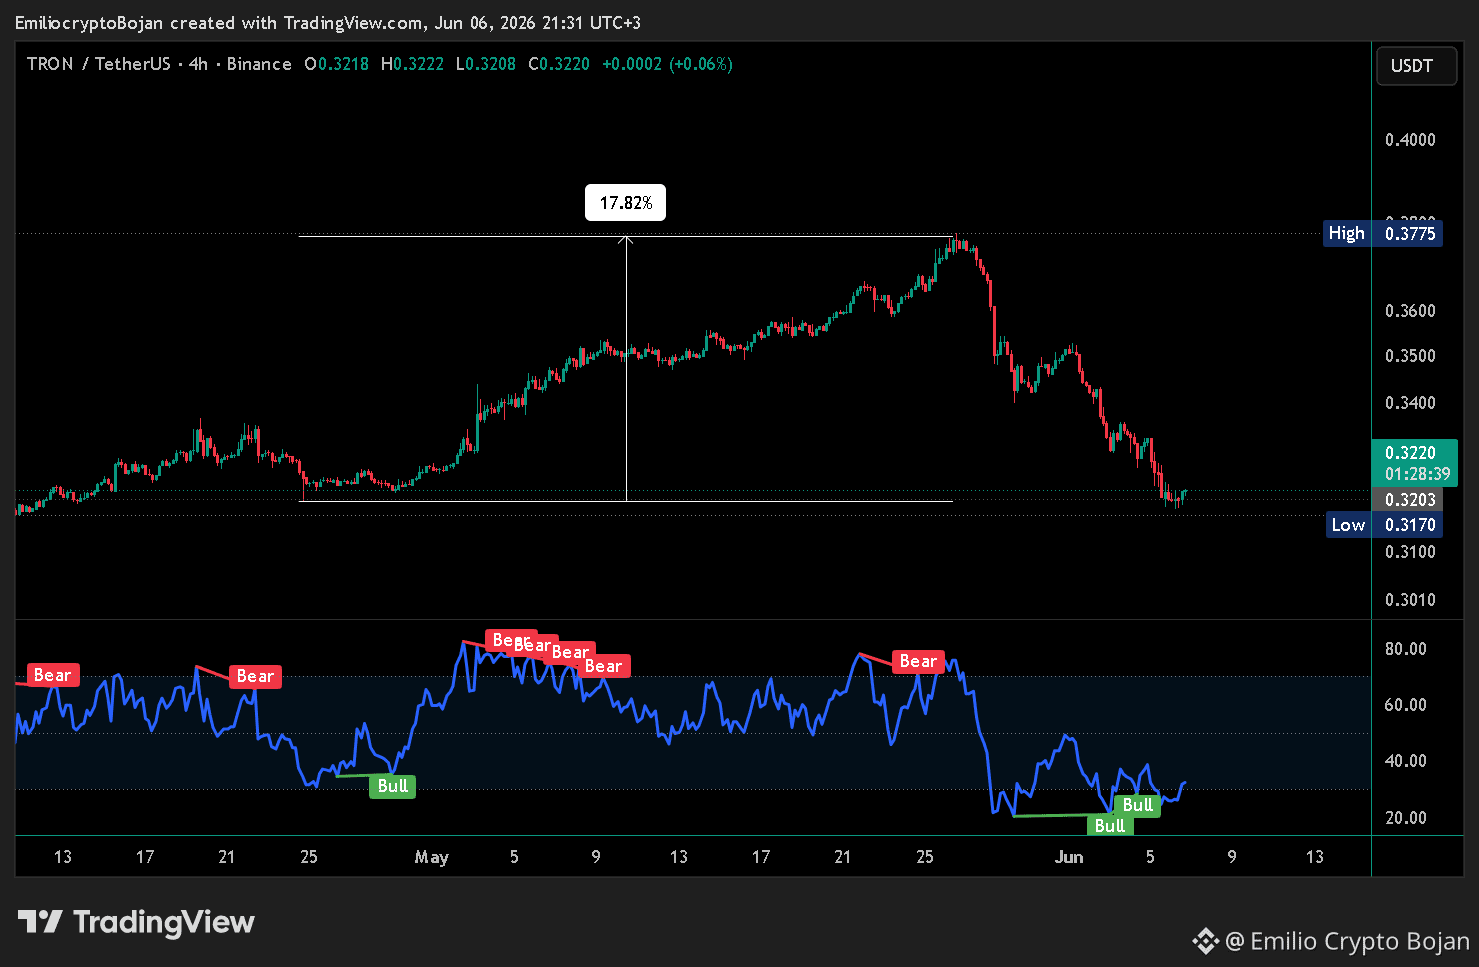
Task: Click the high value H0.3222
Action: tap(411, 64)
